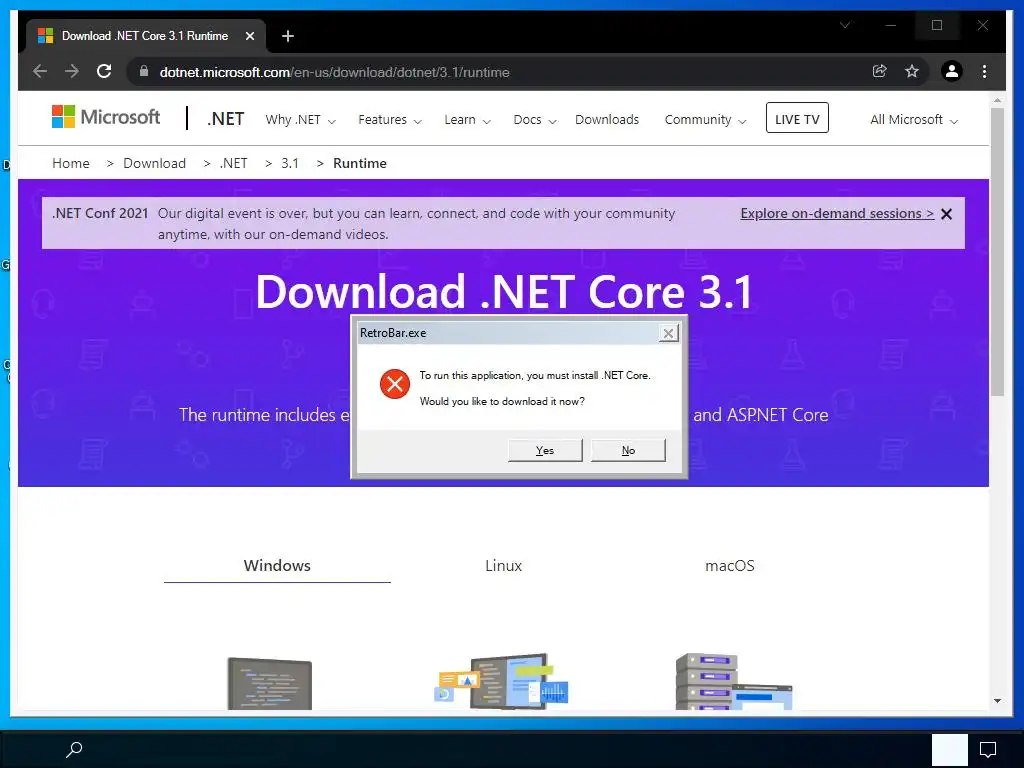Click the Windows taskbar search icon
The width and height of the screenshot is (1024, 768).
pyautogui.click(x=74, y=749)
